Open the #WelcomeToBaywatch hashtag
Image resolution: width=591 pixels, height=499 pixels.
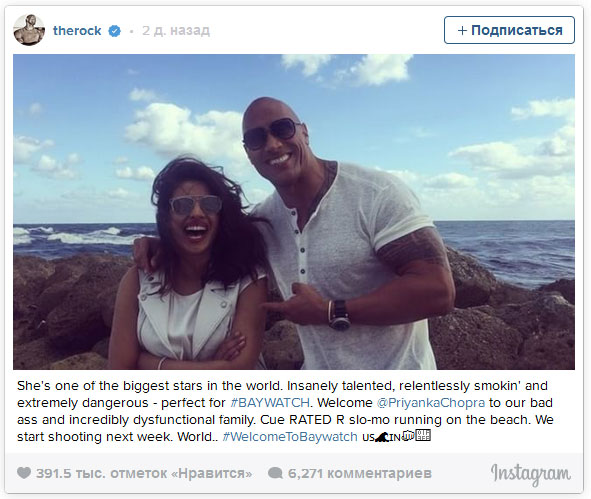290,436
